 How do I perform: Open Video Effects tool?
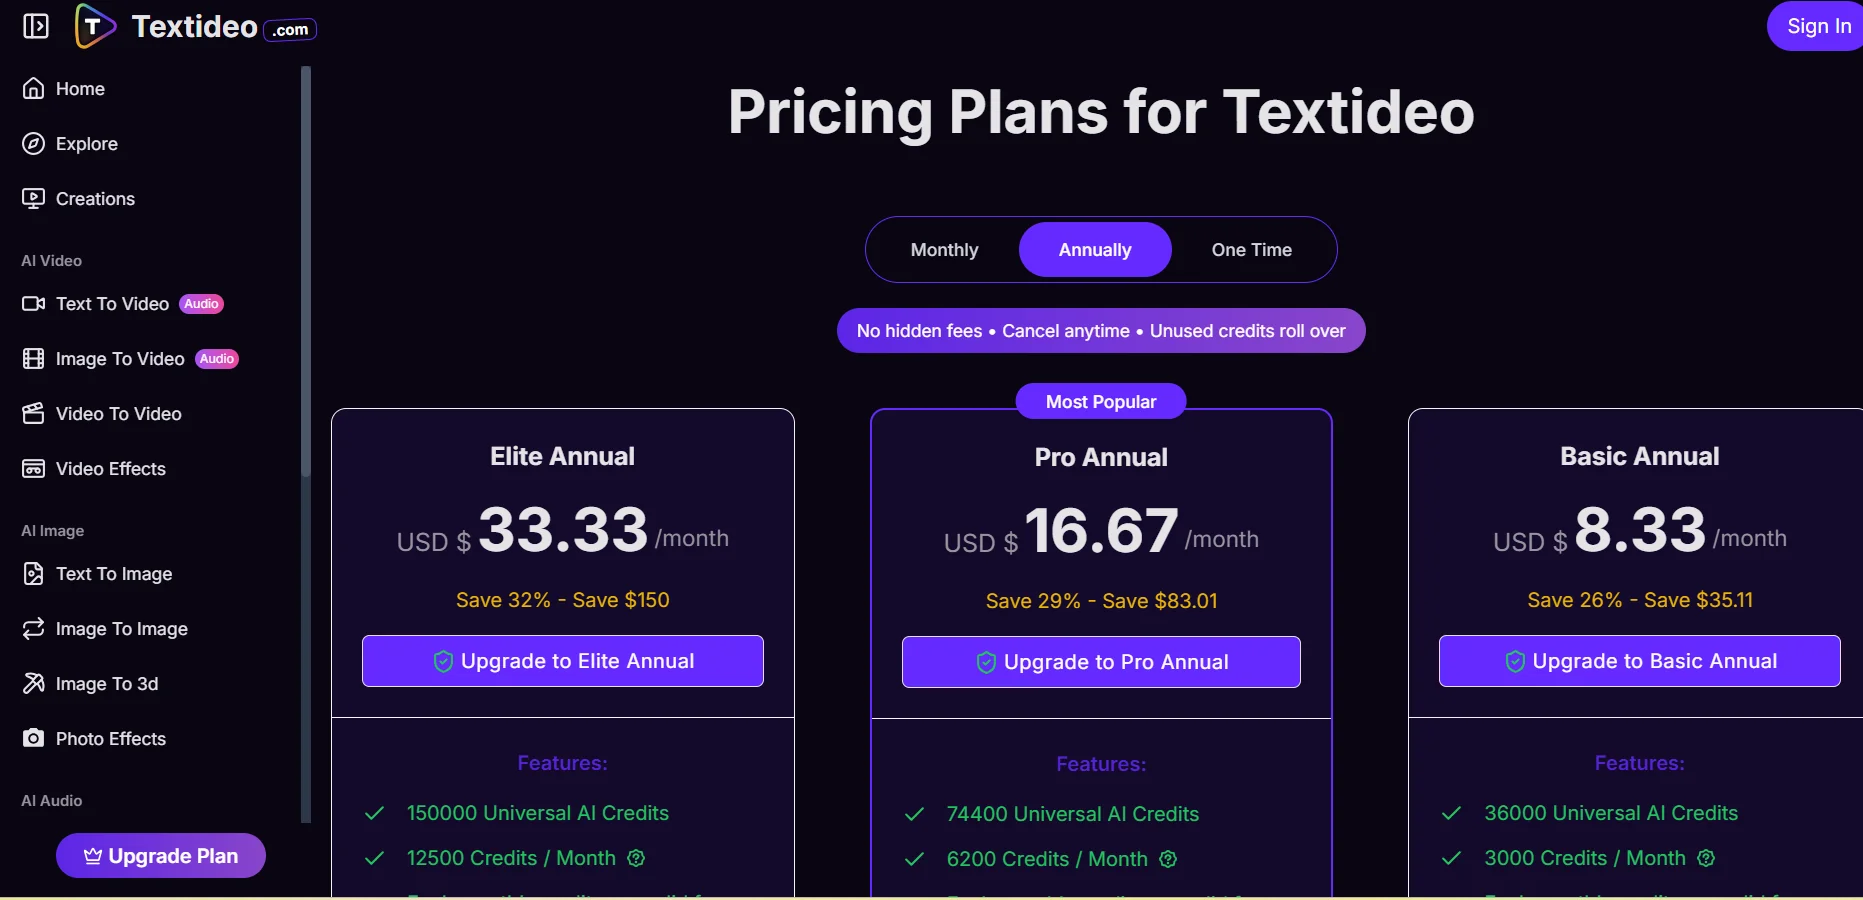[x=110, y=469]
